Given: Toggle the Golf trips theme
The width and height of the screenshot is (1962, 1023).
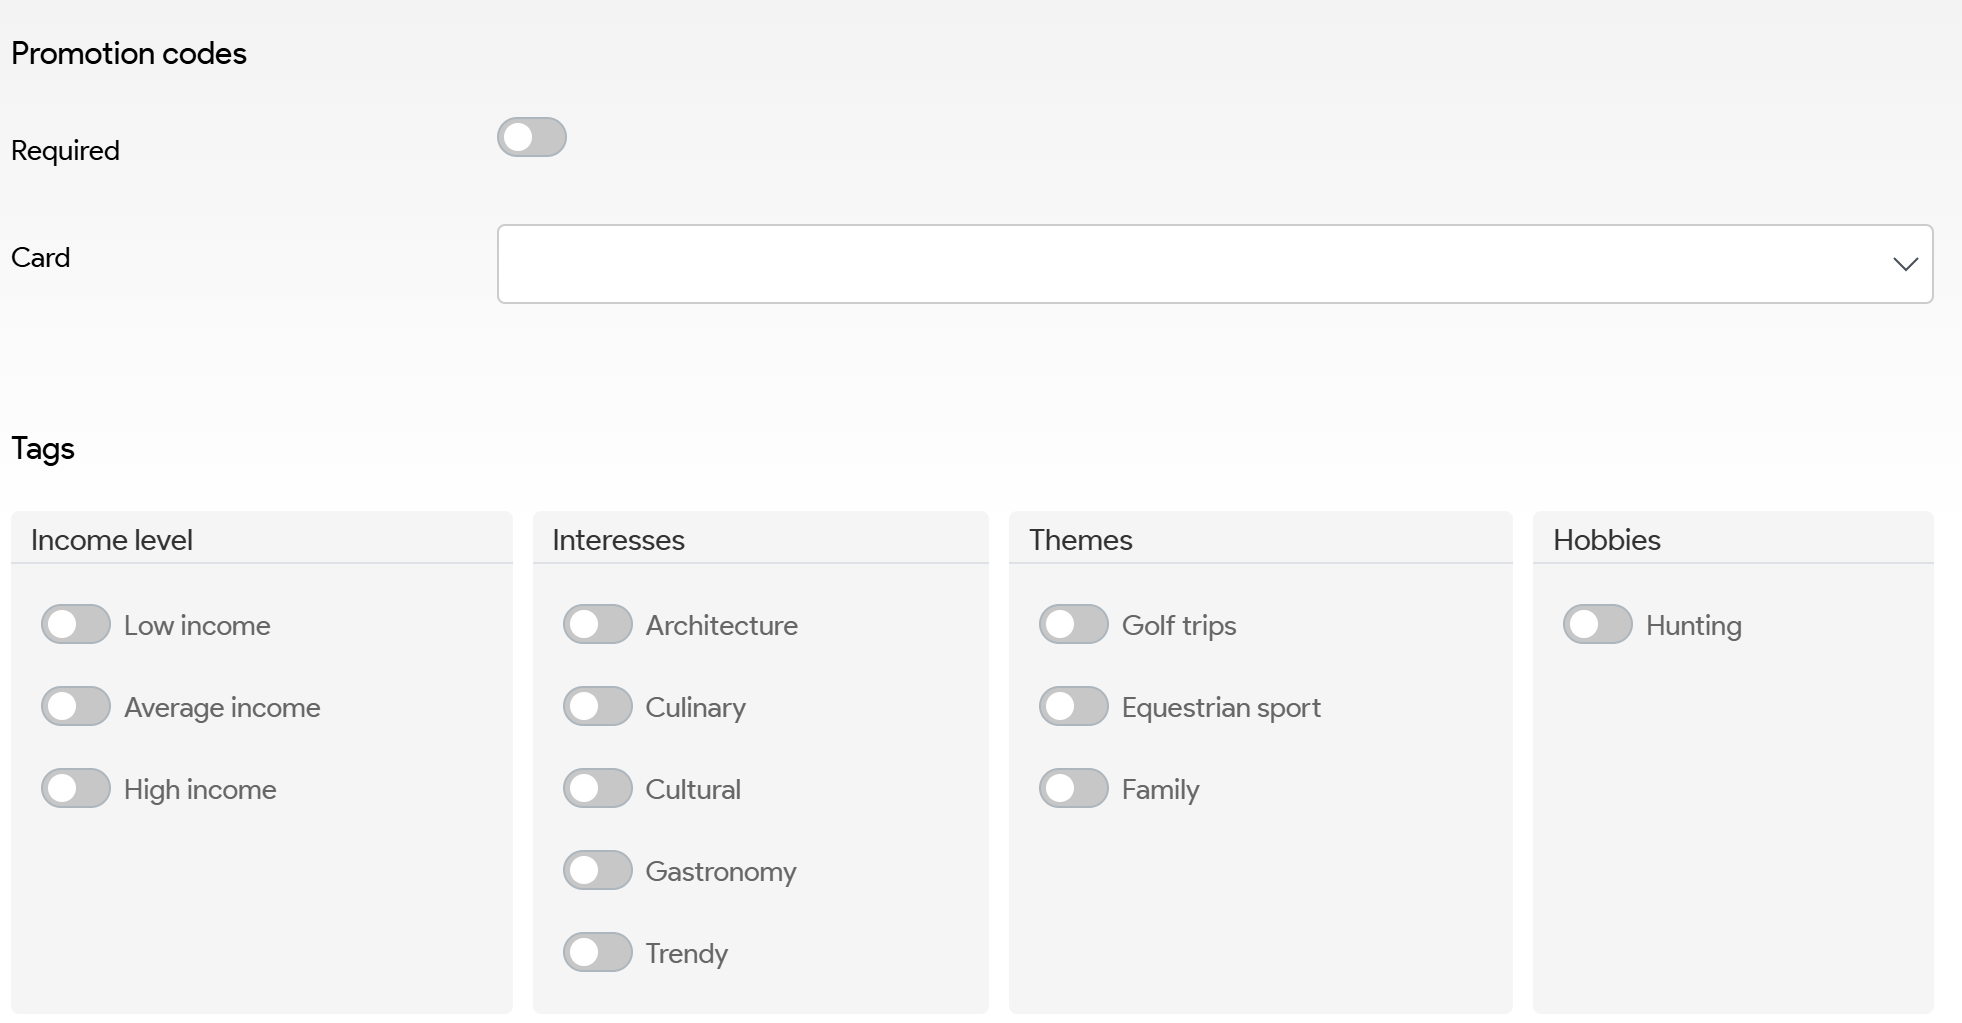Looking at the screenshot, I should (1073, 625).
